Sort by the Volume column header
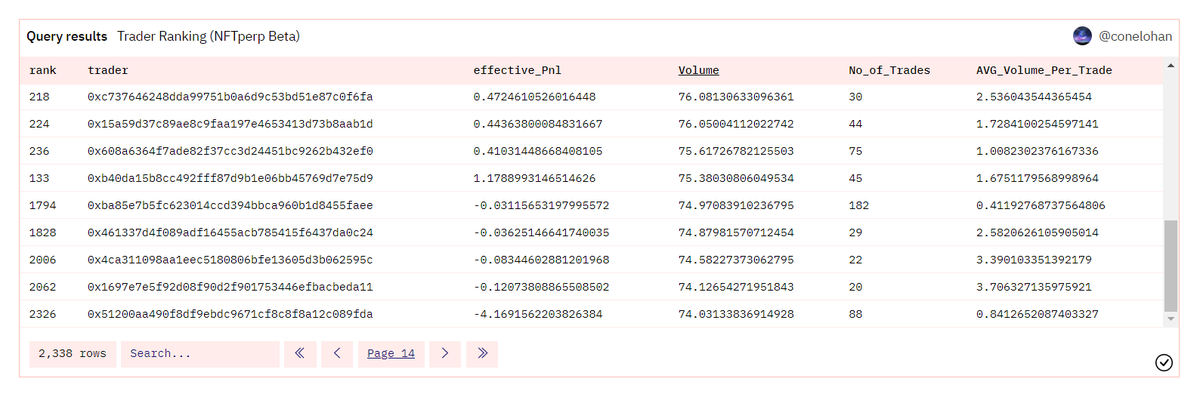1200x394 pixels. 698,70
